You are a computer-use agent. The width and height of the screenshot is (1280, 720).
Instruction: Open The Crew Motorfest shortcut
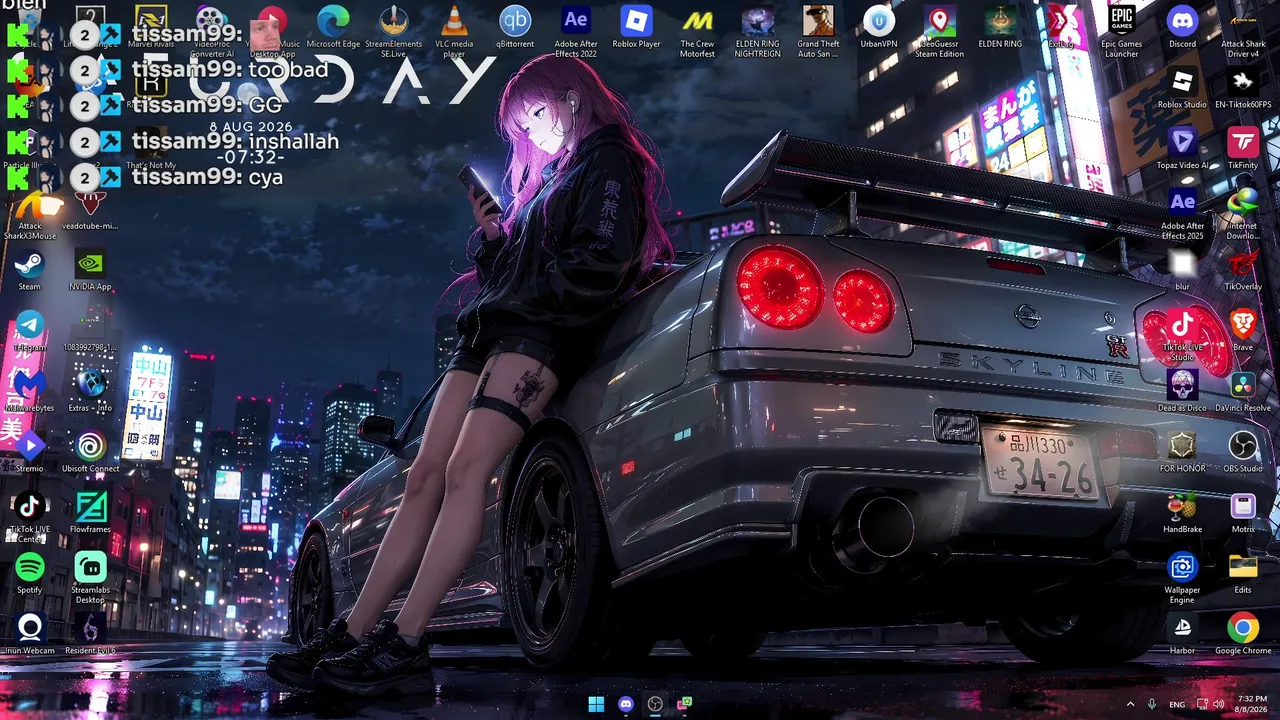(x=697, y=32)
